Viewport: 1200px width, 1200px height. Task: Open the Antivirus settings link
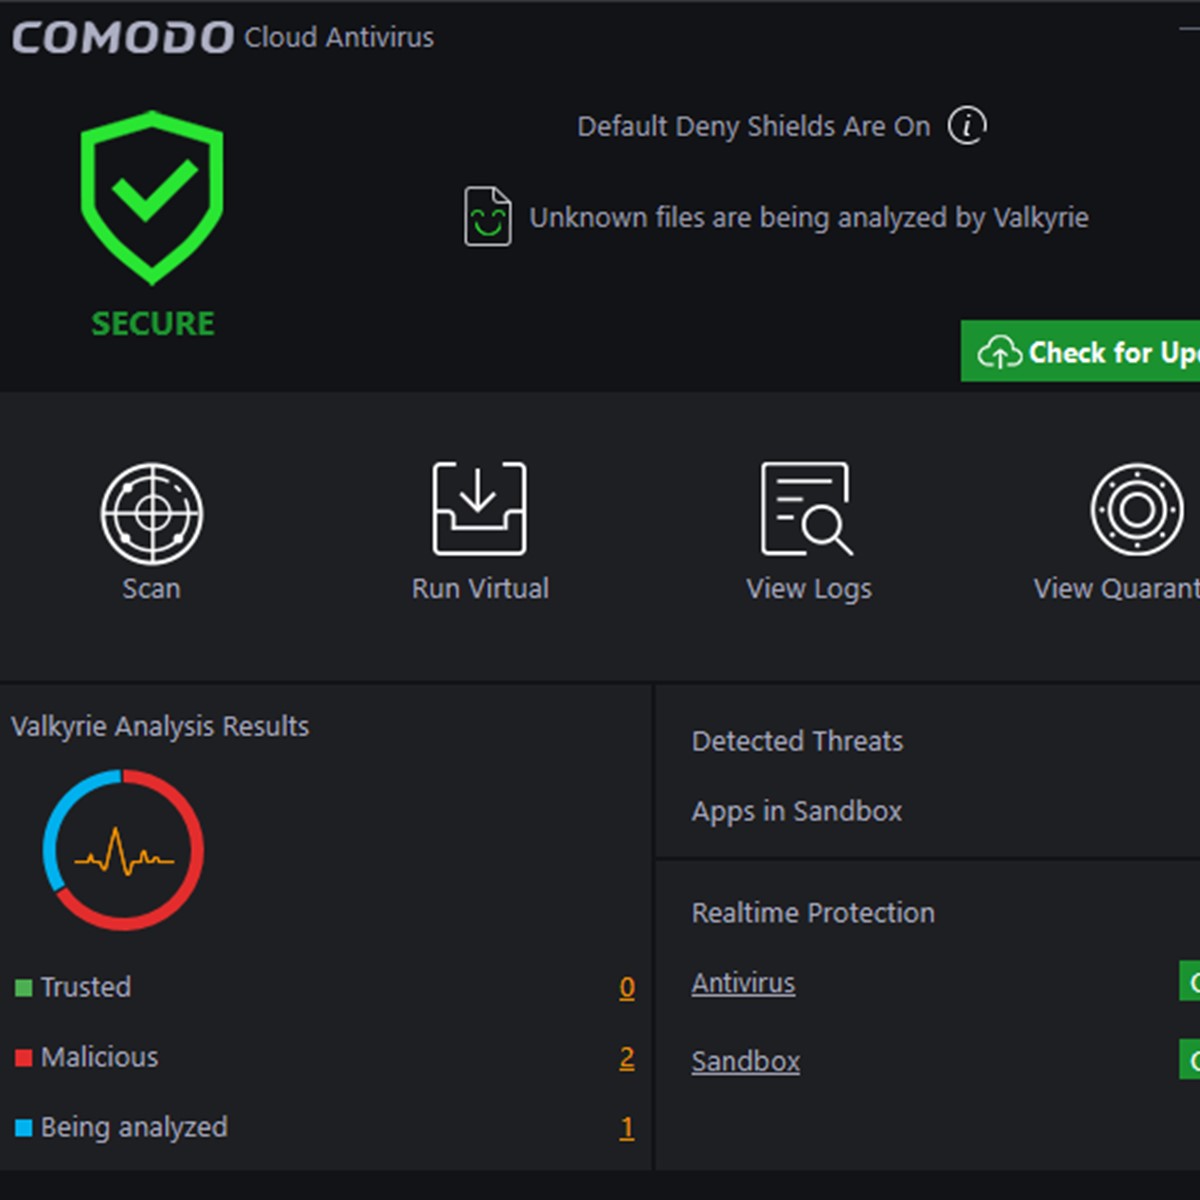coord(743,983)
